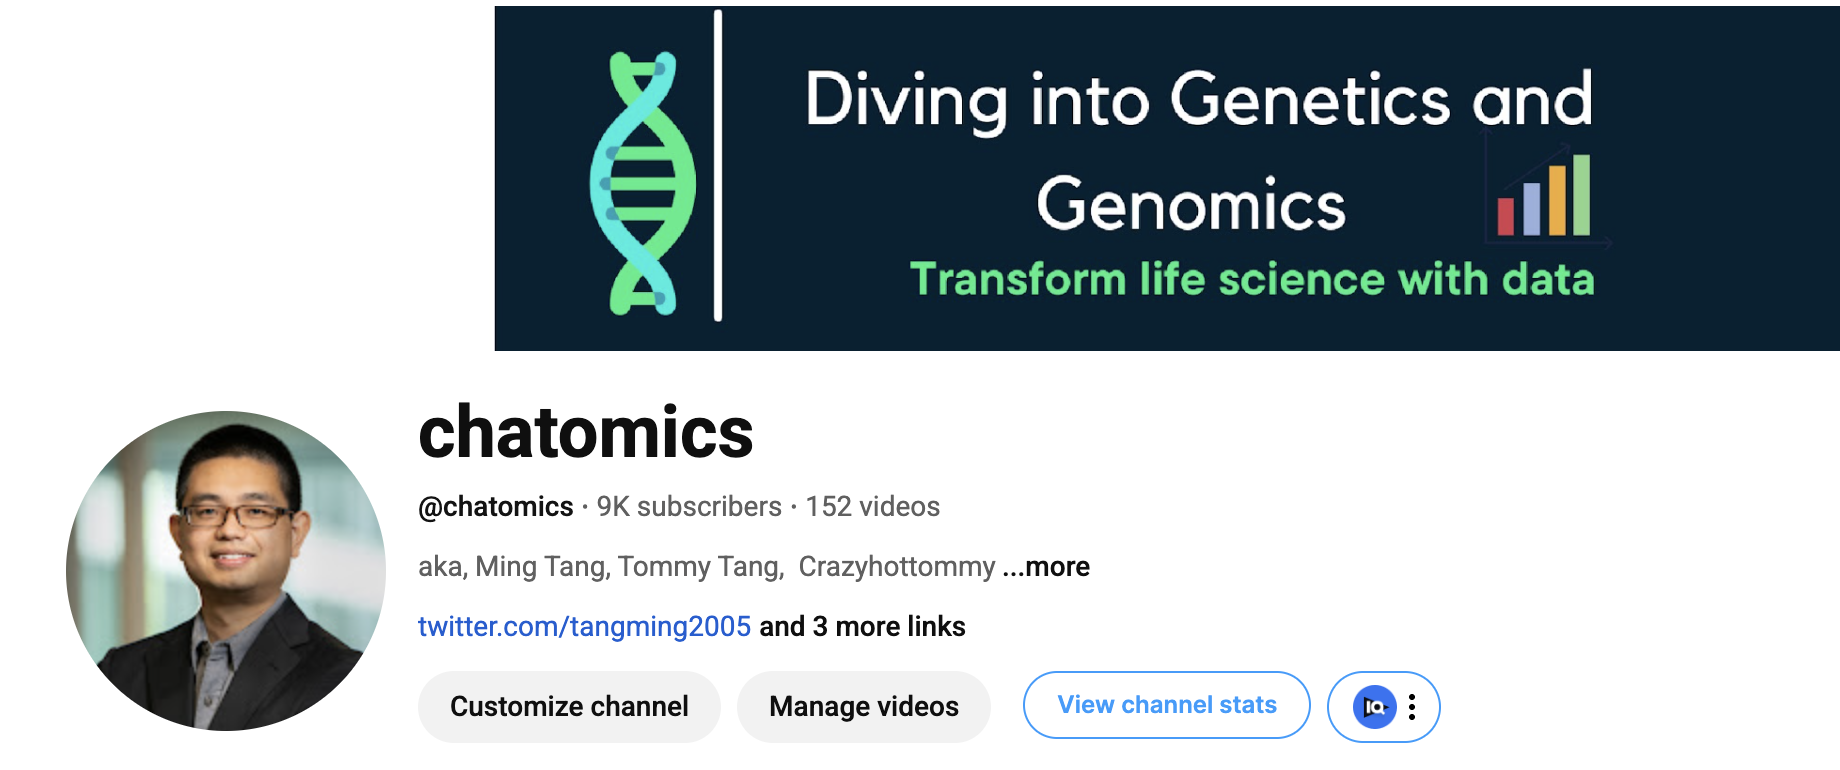Click the 152 videos count
1840x770 pixels.
(873, 507)
